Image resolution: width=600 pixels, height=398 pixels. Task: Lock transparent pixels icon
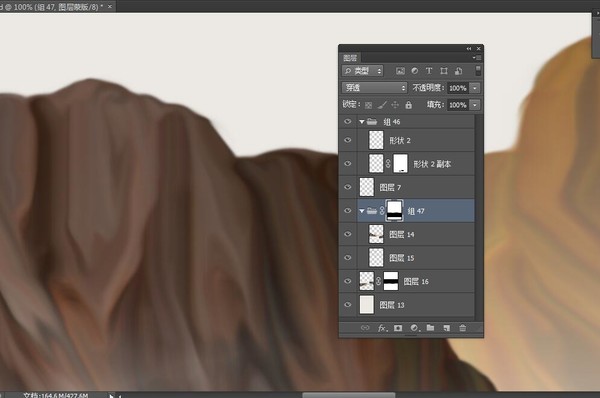point(368,105)
